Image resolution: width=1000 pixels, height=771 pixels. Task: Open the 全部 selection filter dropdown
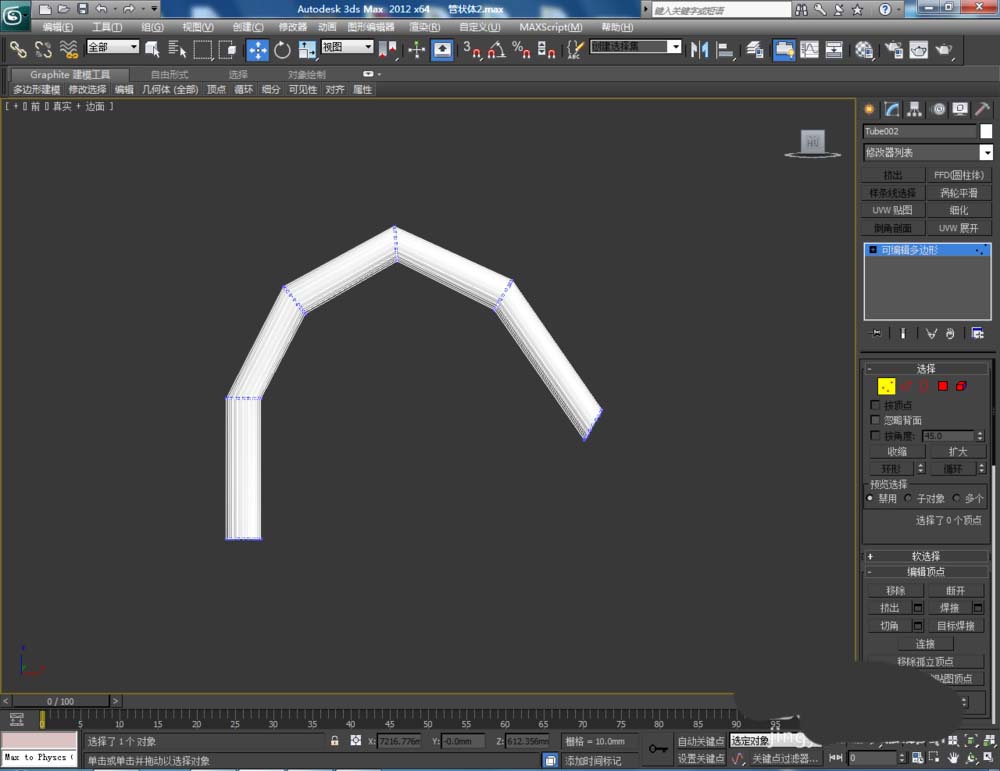click(x=113, y=47)
